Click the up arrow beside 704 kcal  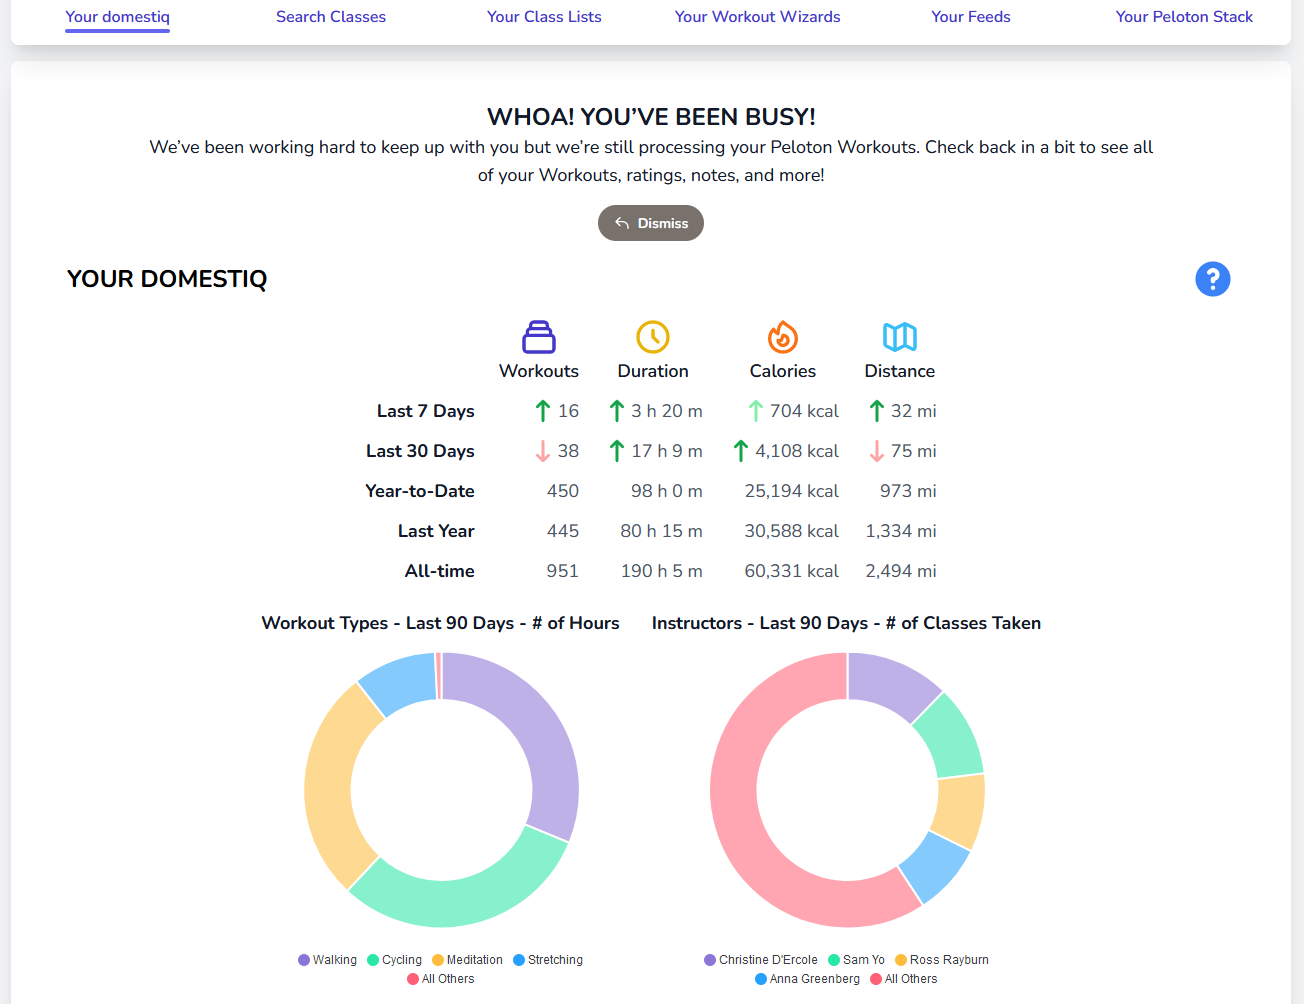click(x=756, y=411)
